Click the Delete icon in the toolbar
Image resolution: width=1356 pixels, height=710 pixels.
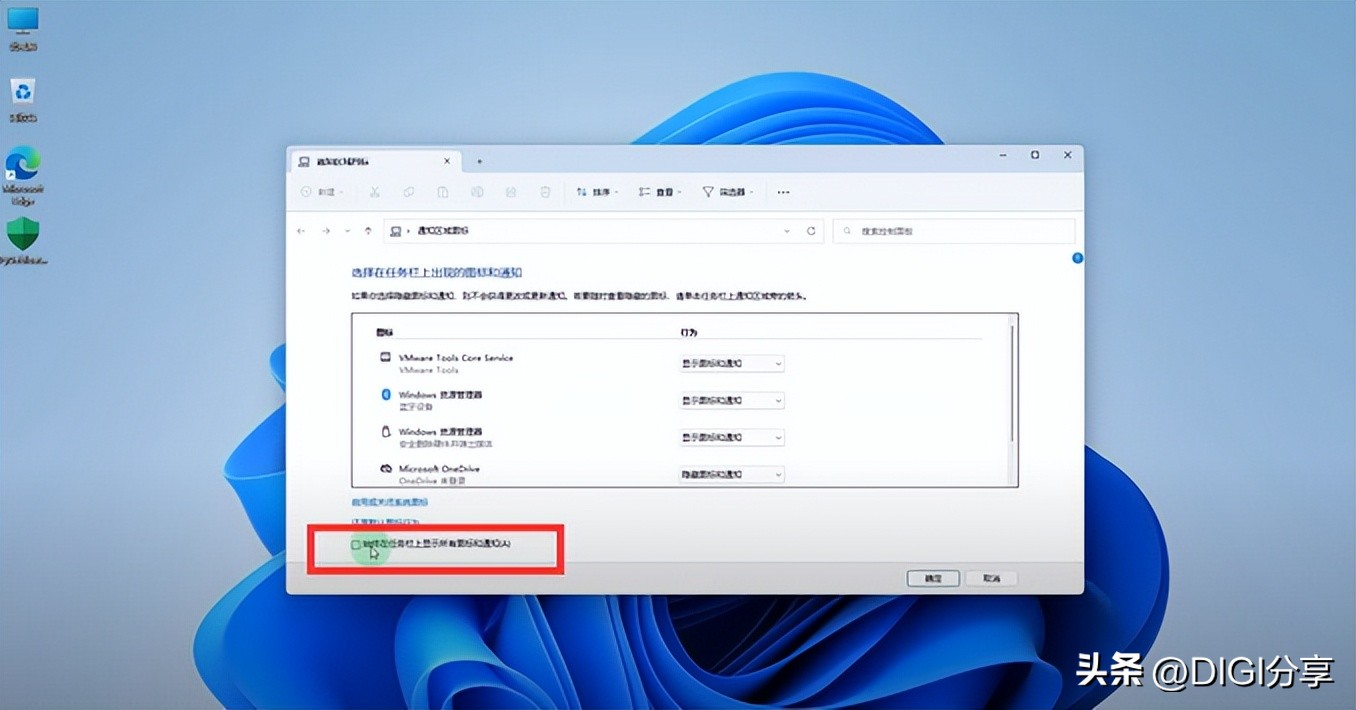544,191
